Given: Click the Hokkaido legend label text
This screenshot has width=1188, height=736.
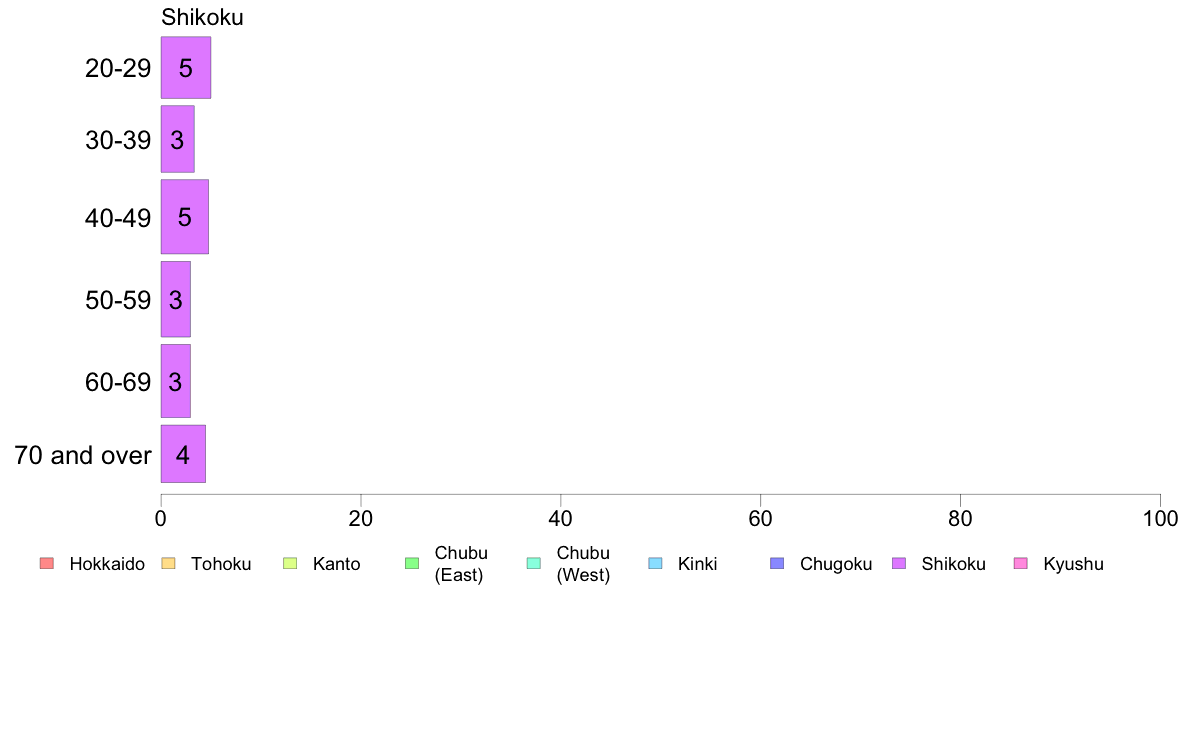Looking at the screenshot, I should 107,564.
